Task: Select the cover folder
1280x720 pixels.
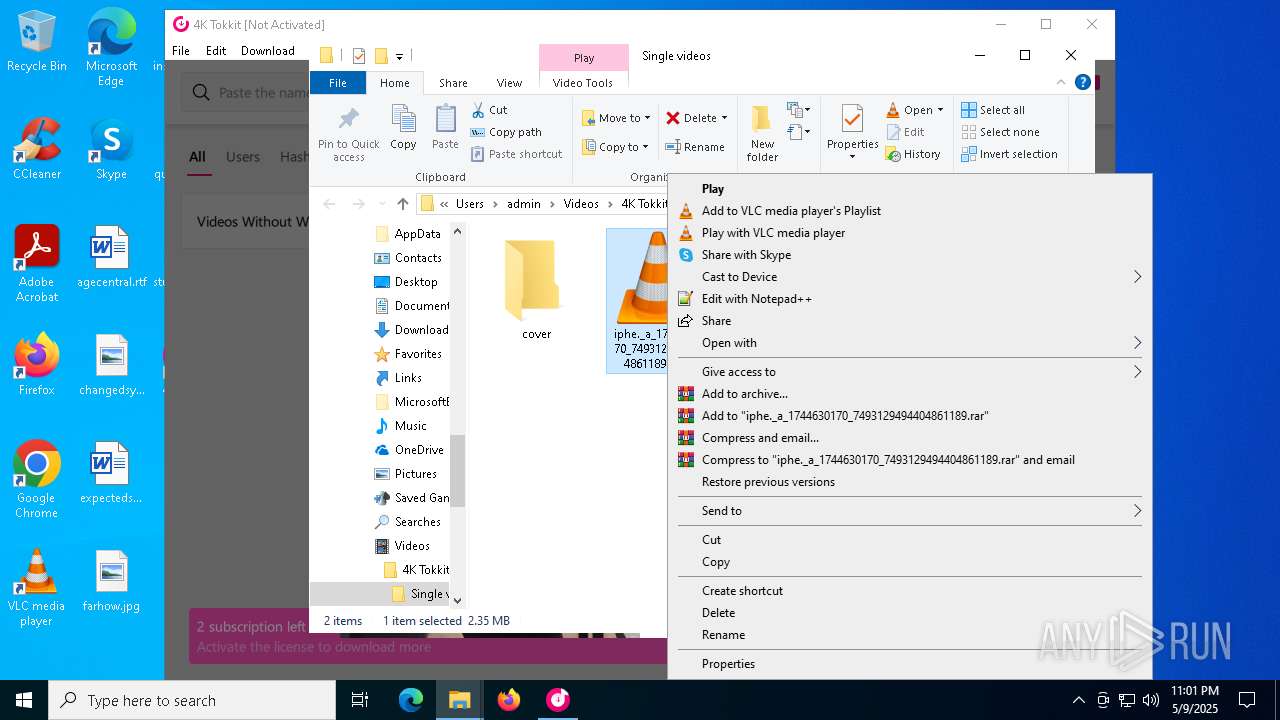Action: point(536,290)
